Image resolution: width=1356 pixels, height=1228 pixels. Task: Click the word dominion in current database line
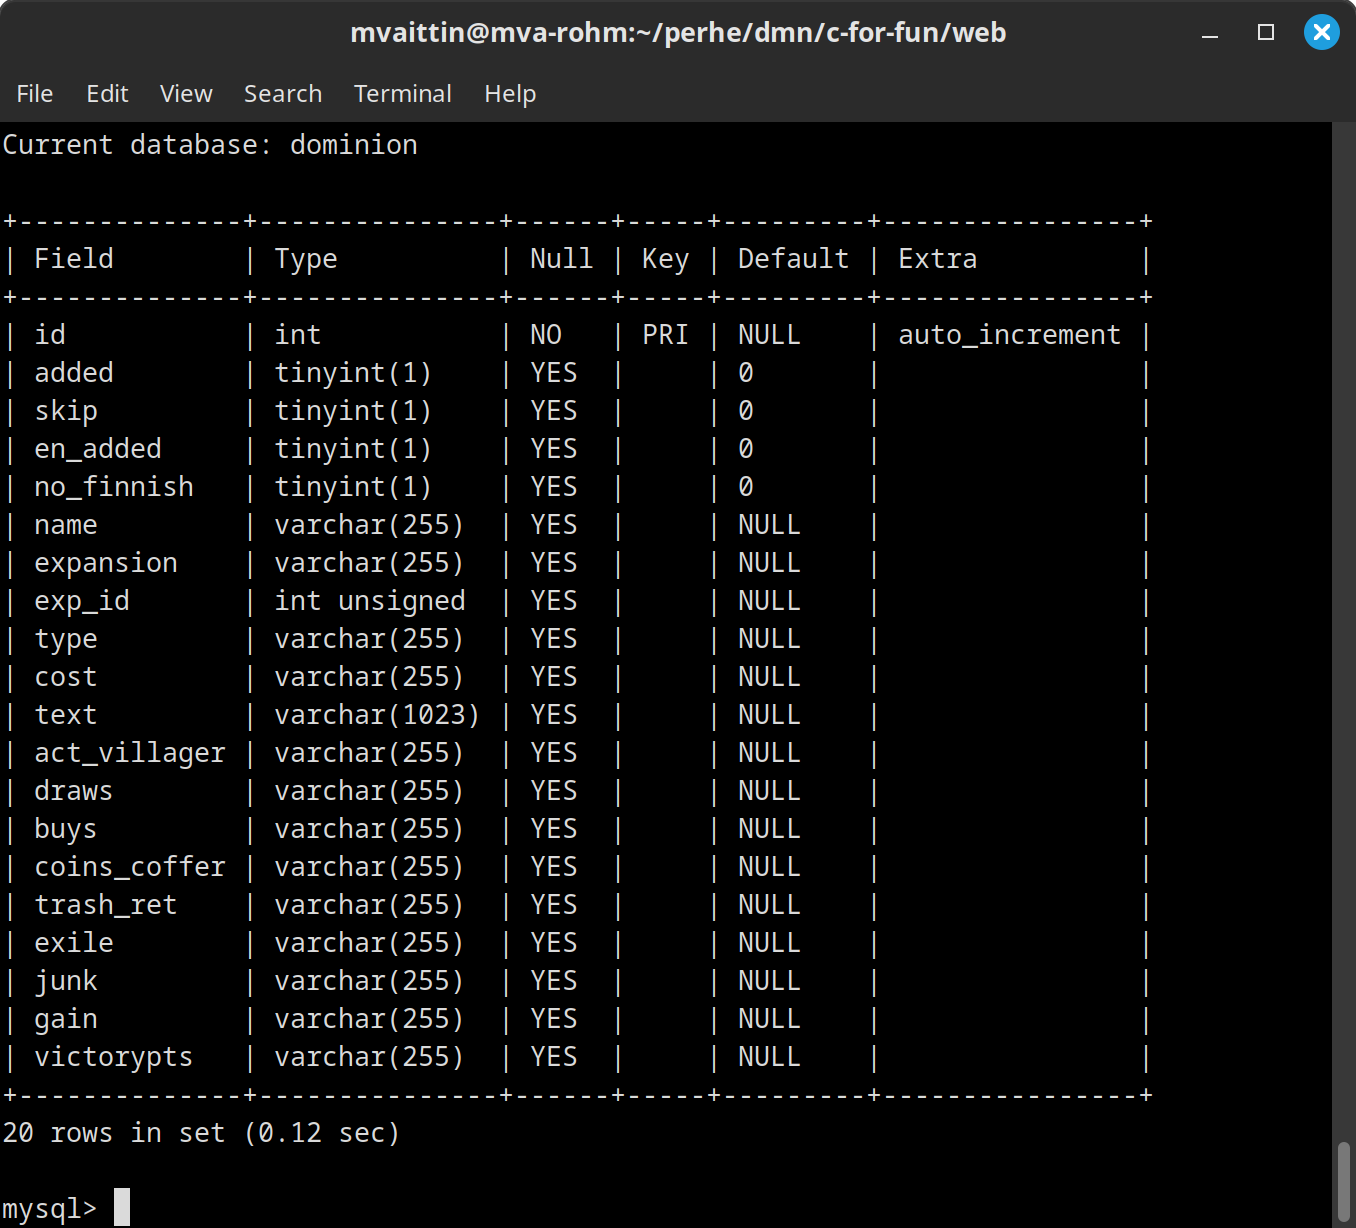354,145
